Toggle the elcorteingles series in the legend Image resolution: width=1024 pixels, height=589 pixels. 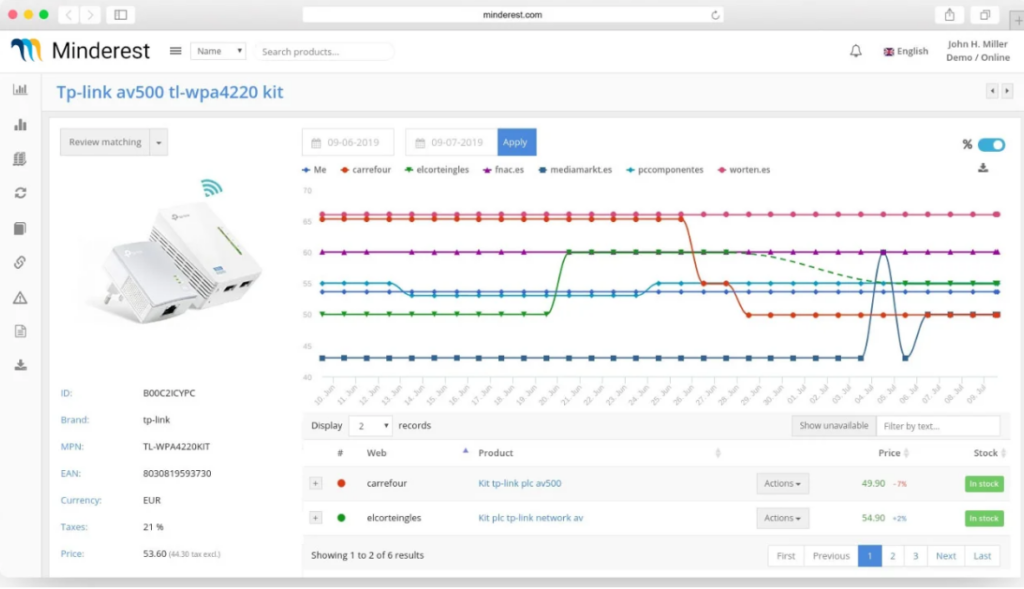437,170
